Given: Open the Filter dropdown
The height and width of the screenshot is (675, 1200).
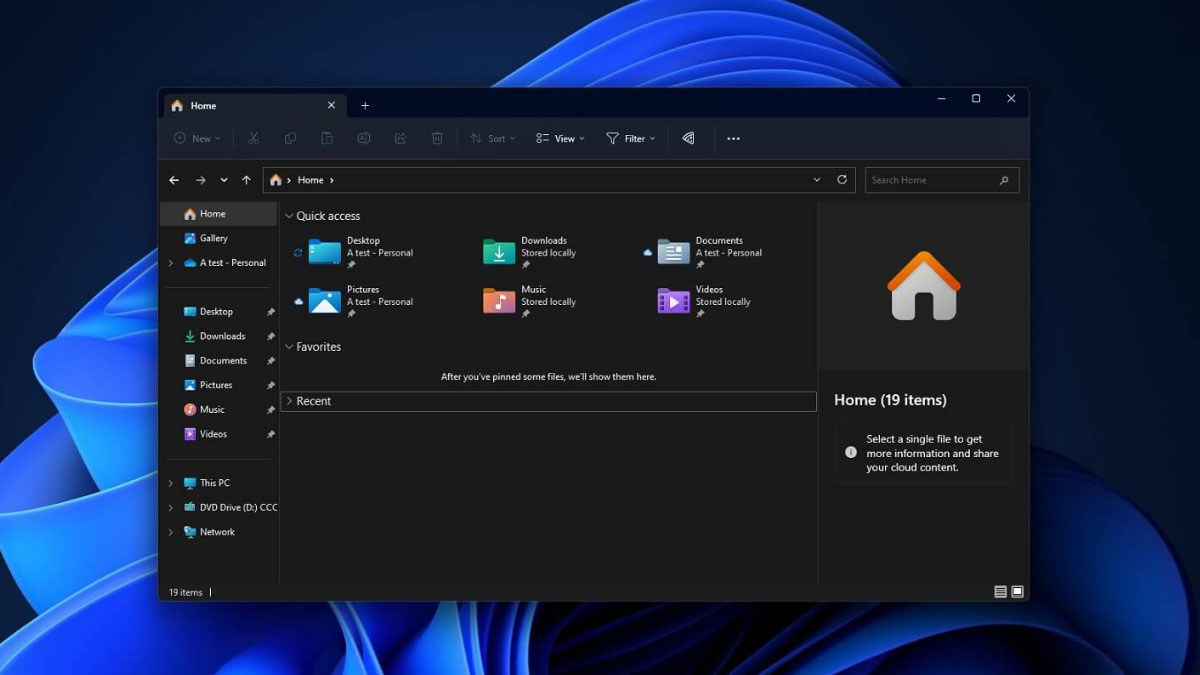Looking at the screenshot, I should pyautogui.click(x=631, y=139).
